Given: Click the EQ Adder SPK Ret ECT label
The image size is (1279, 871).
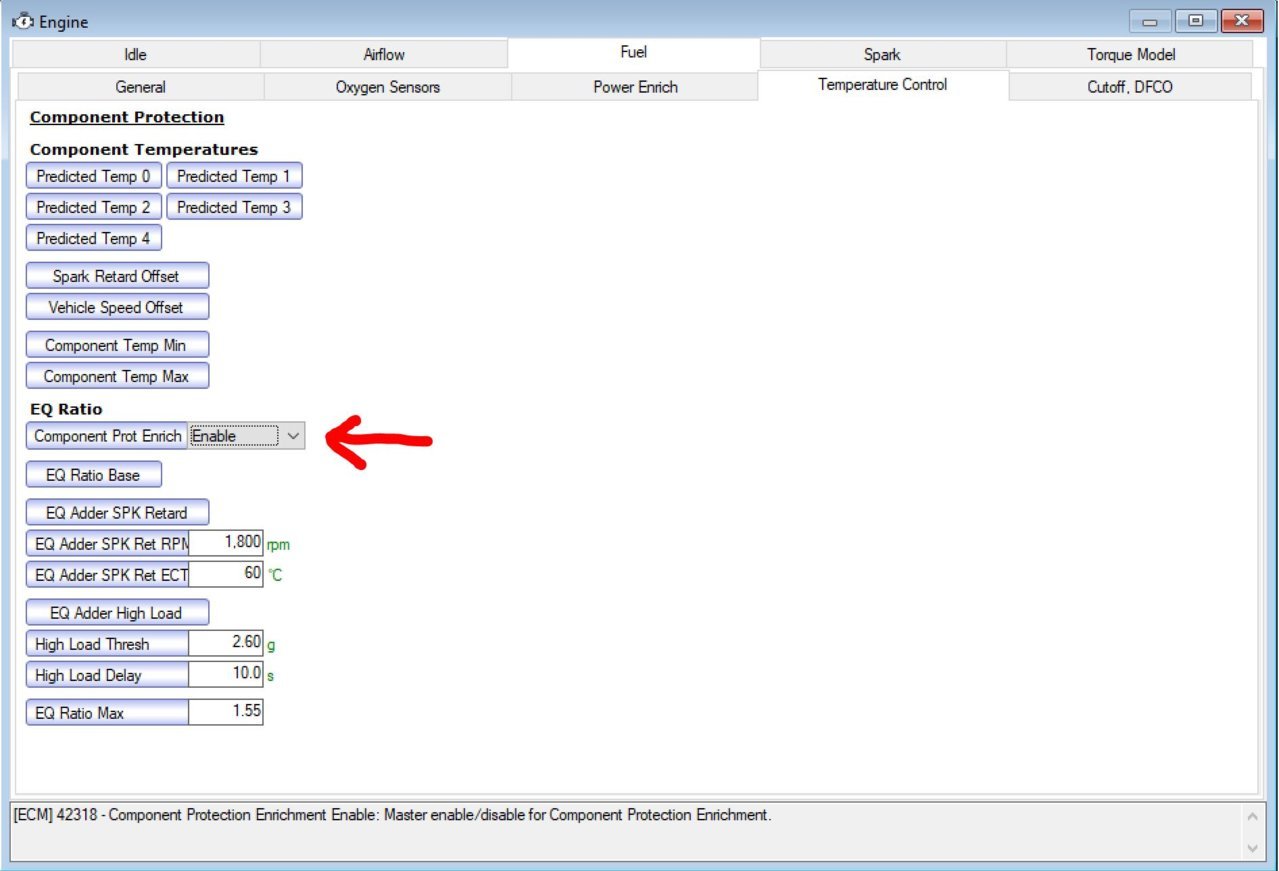Looking at the screenshot, I should [107, 575].
